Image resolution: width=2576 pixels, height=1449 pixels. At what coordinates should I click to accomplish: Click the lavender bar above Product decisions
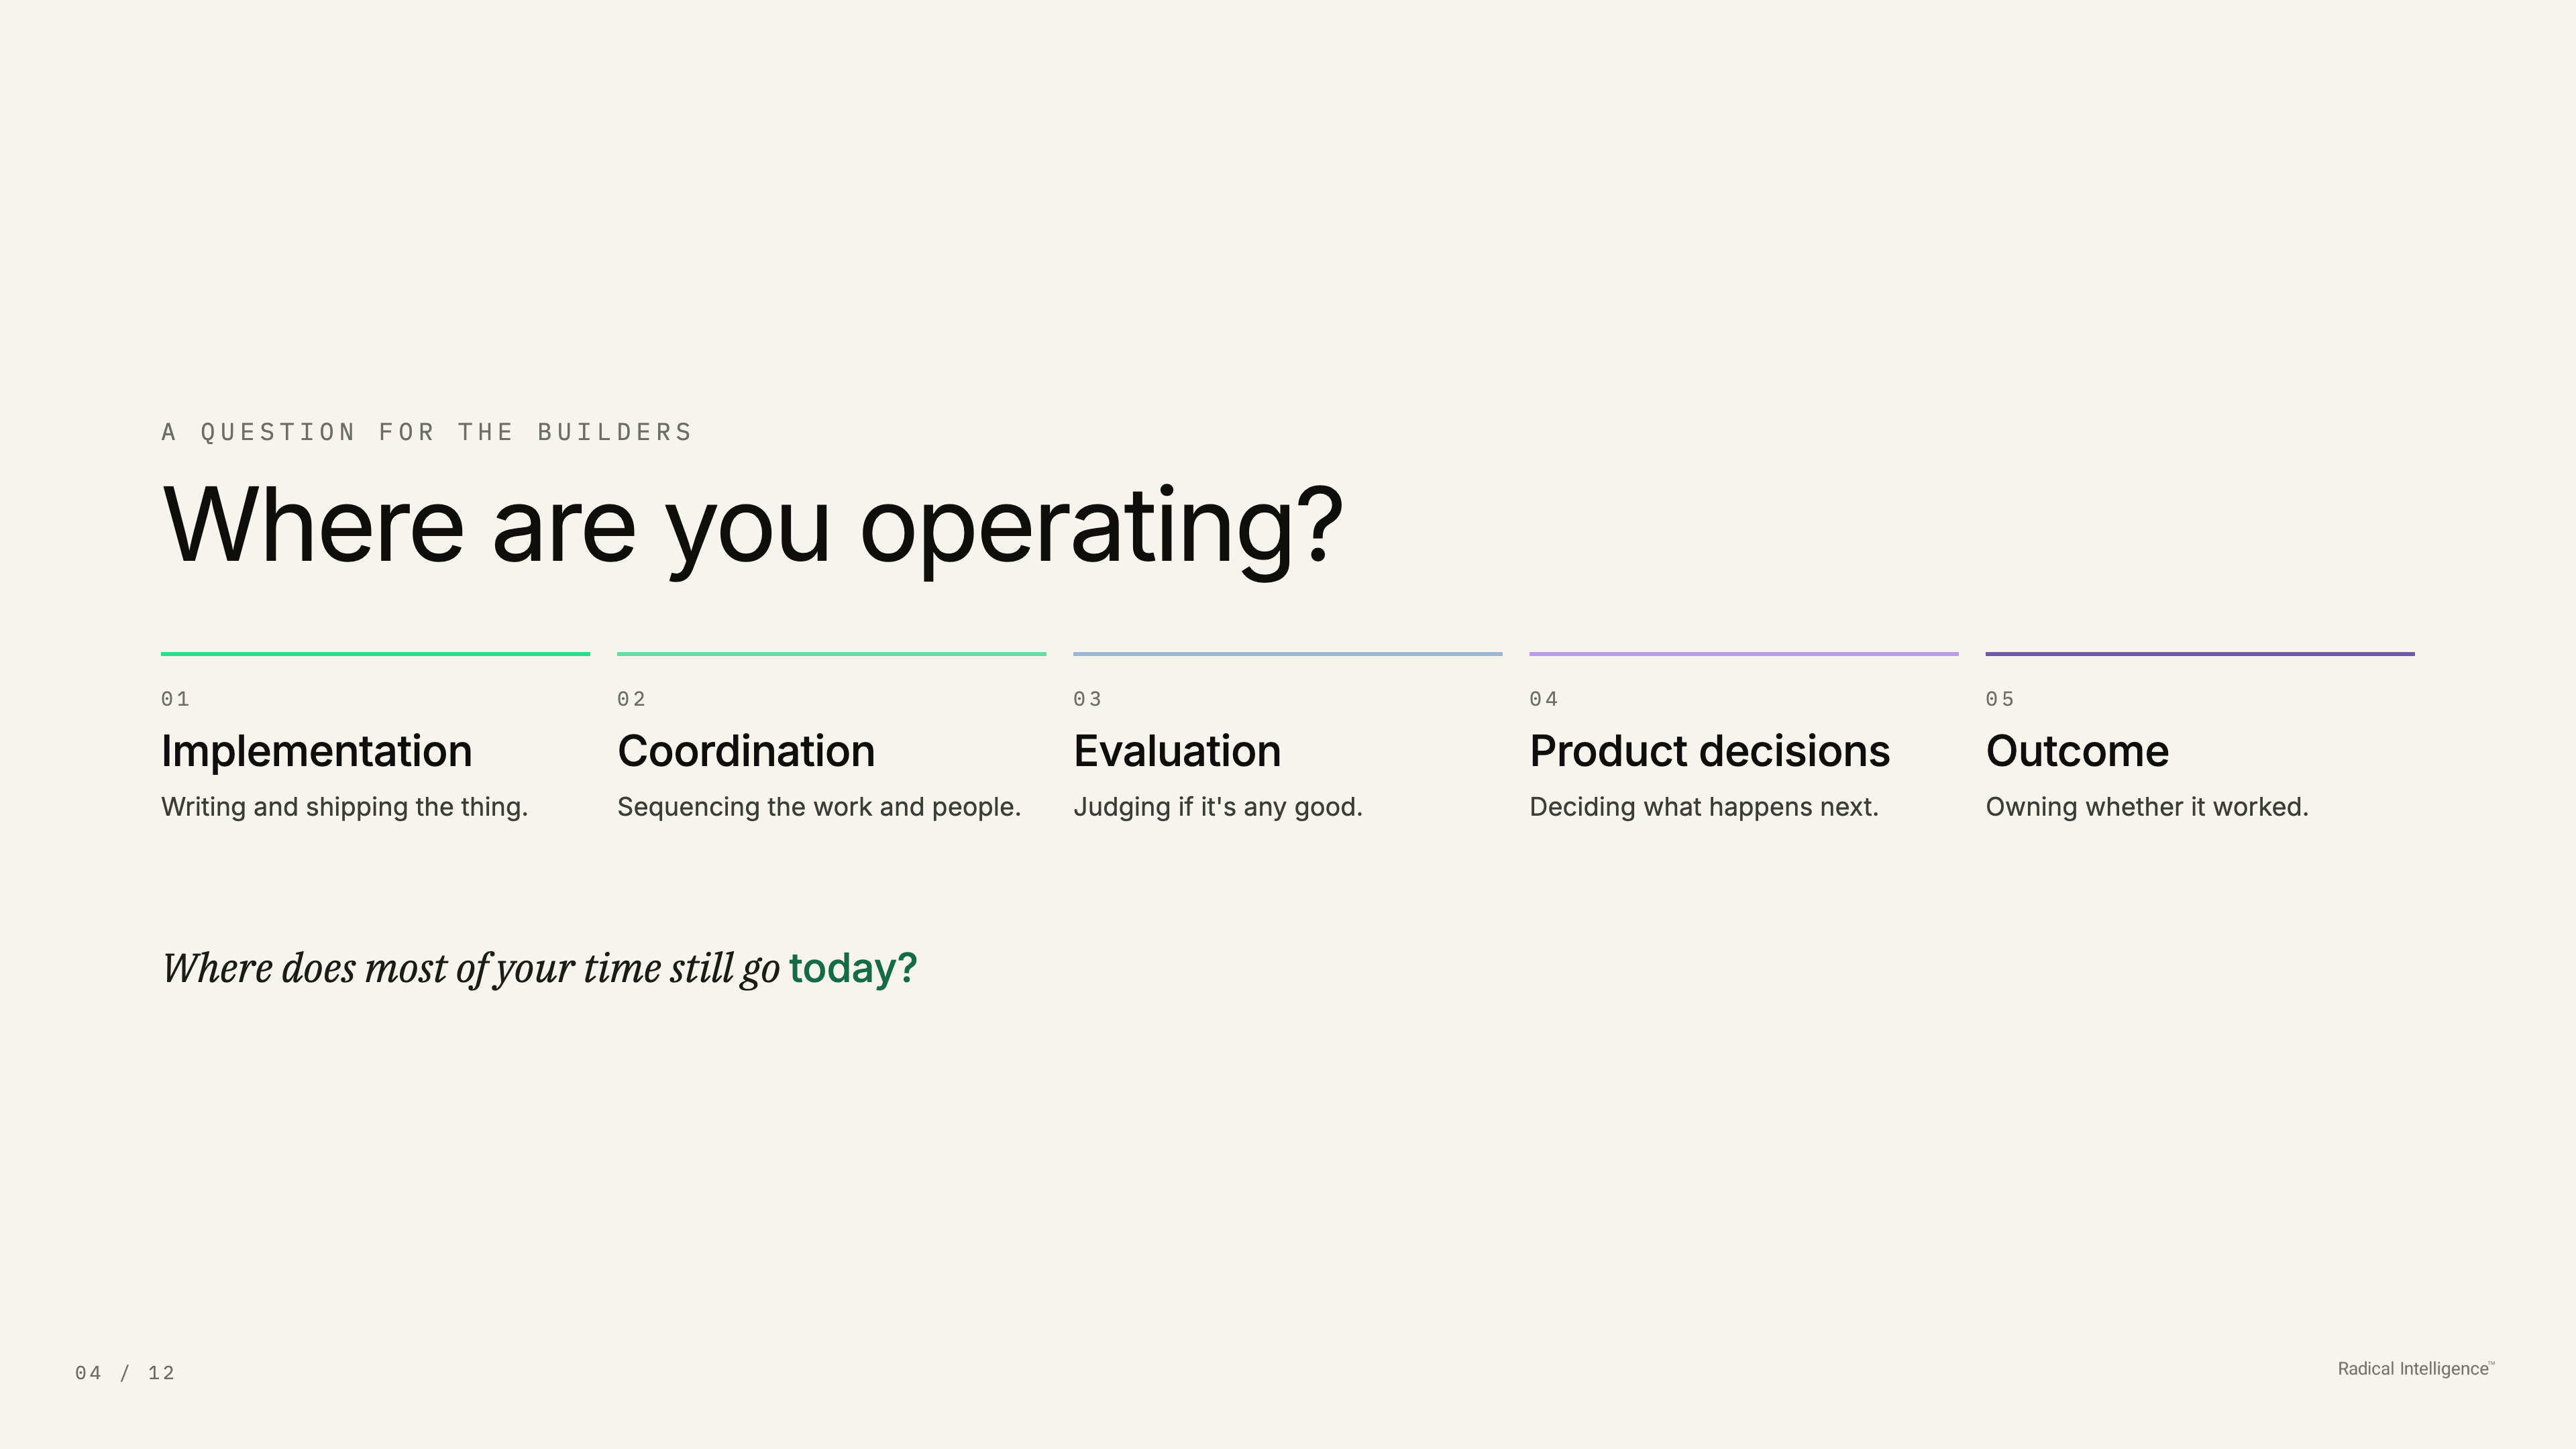tap(1743, 654)
